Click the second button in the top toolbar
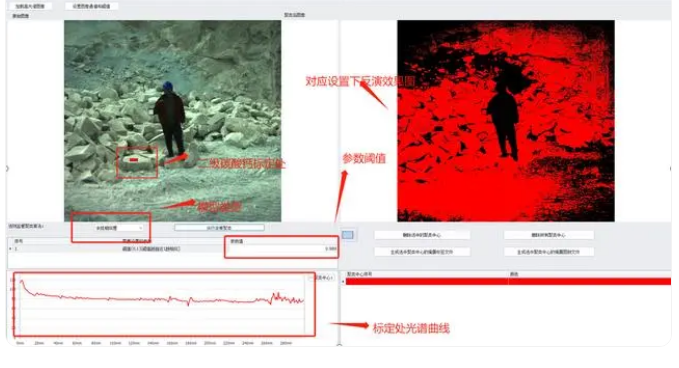This screenshot has height=368, width=679. pyautogui.click(x=91, y=6)
